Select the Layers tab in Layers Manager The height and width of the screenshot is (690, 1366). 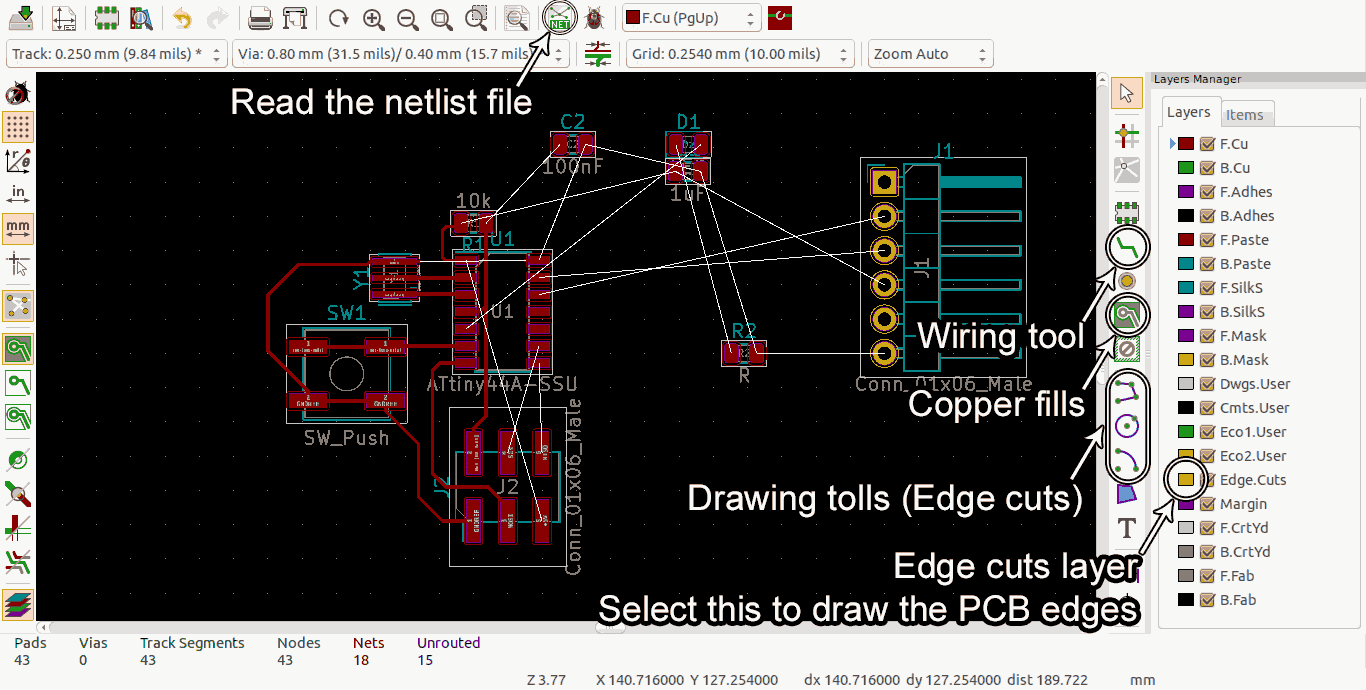point(1190,112)
